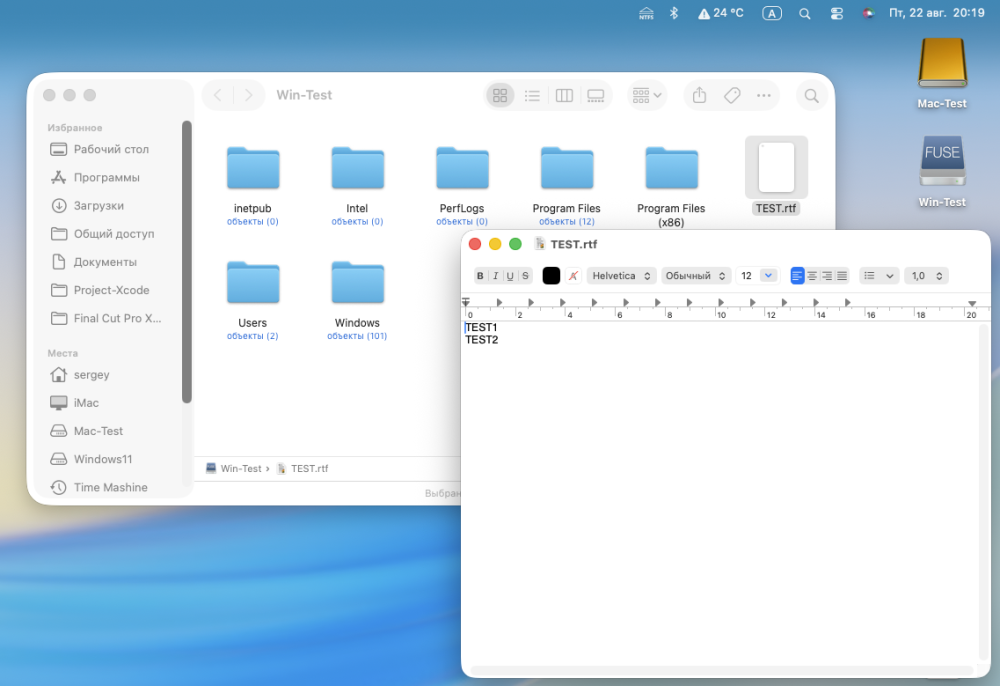The width and height of the screenshot is (1000, 686).
Task: Select the PerfLogs folder
Action: 462,168
